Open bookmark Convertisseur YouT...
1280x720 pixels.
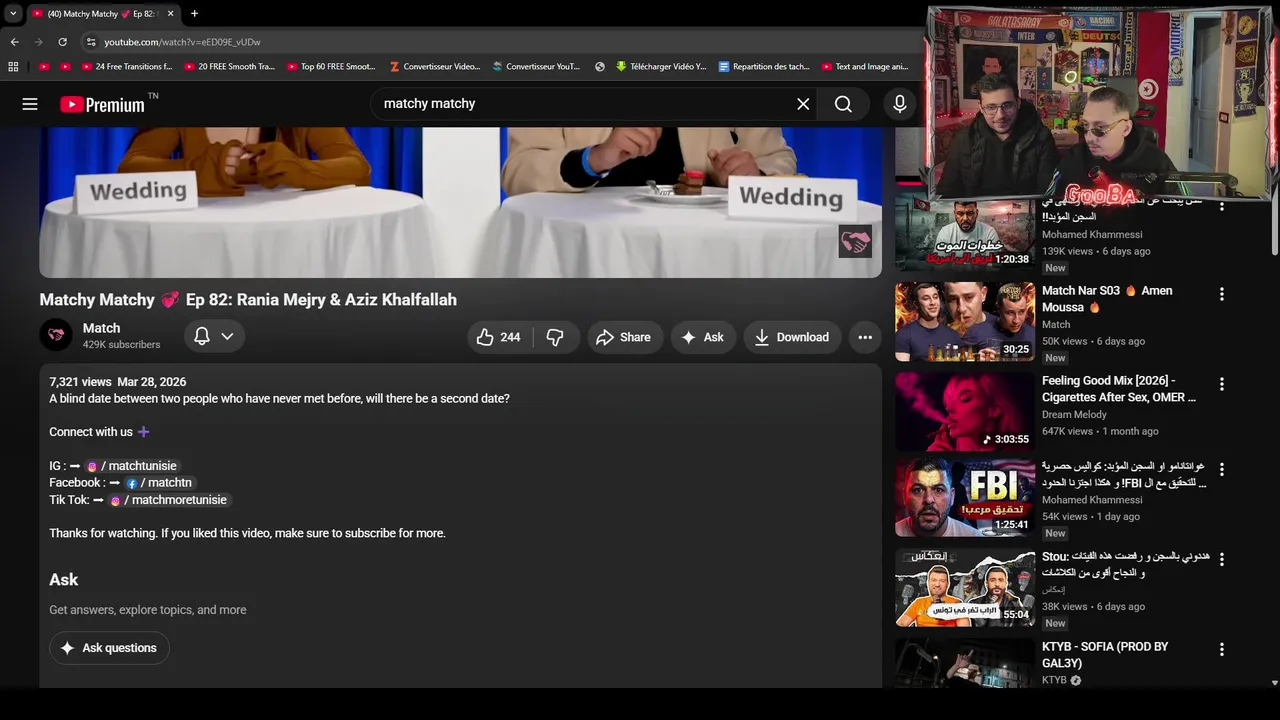pyautogui.click(x=536, y=67)
